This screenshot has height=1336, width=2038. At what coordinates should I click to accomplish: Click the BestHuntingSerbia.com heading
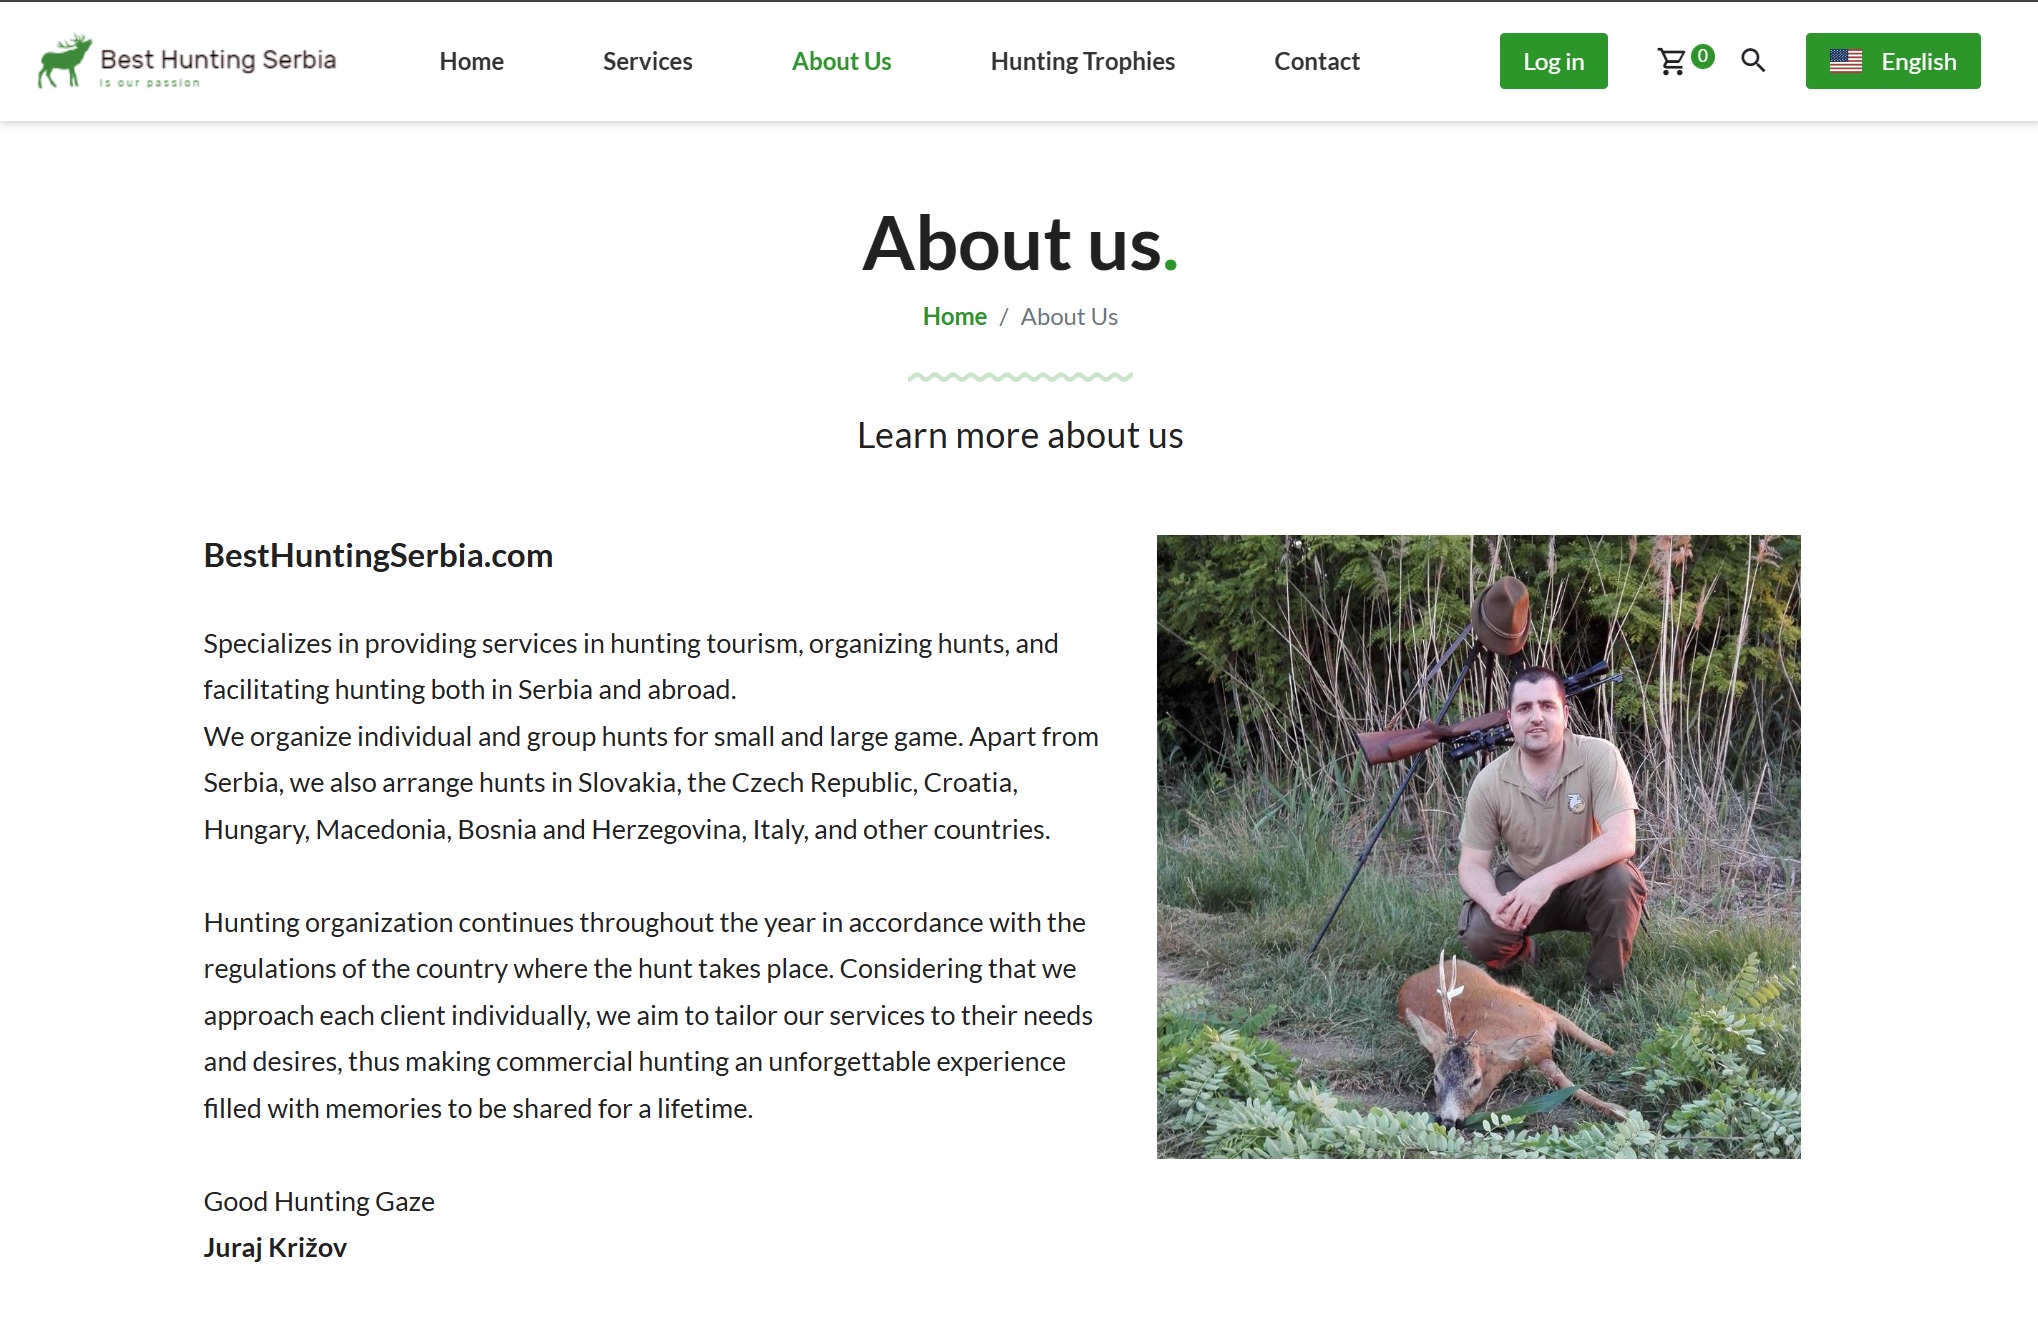click(378, 555)
